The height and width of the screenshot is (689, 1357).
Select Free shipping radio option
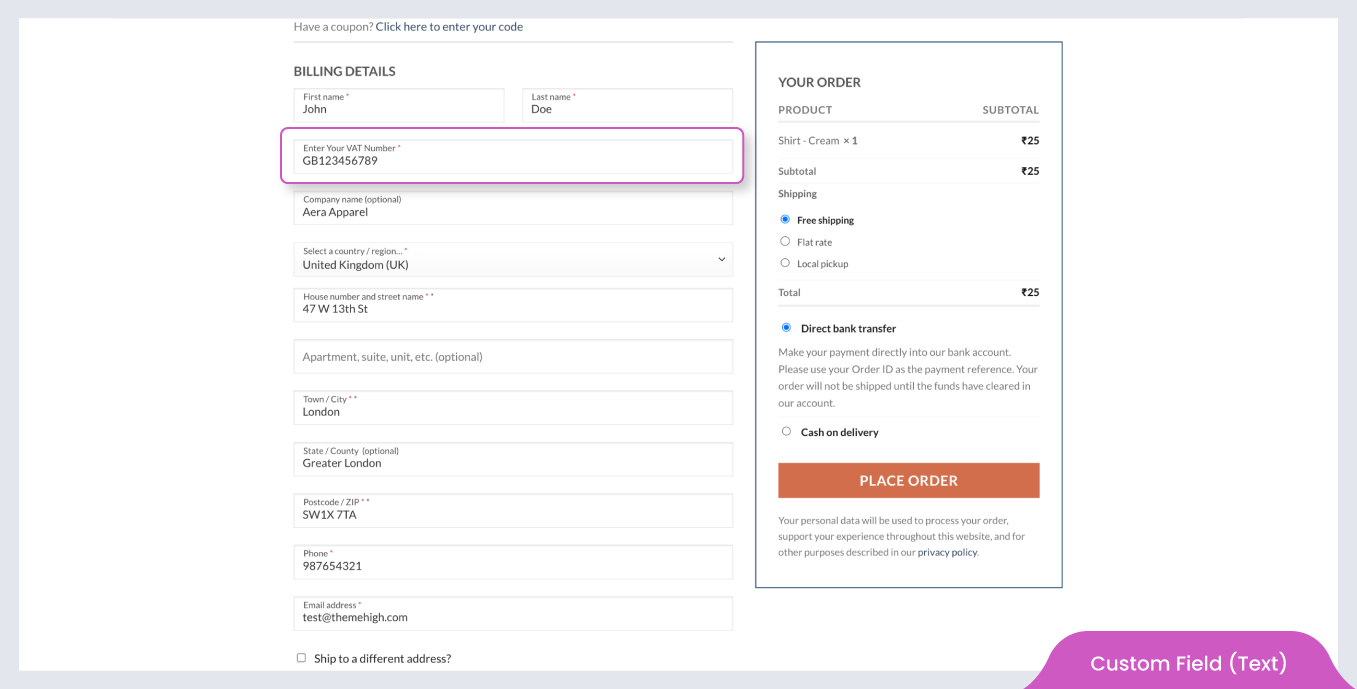coord(785,219)
